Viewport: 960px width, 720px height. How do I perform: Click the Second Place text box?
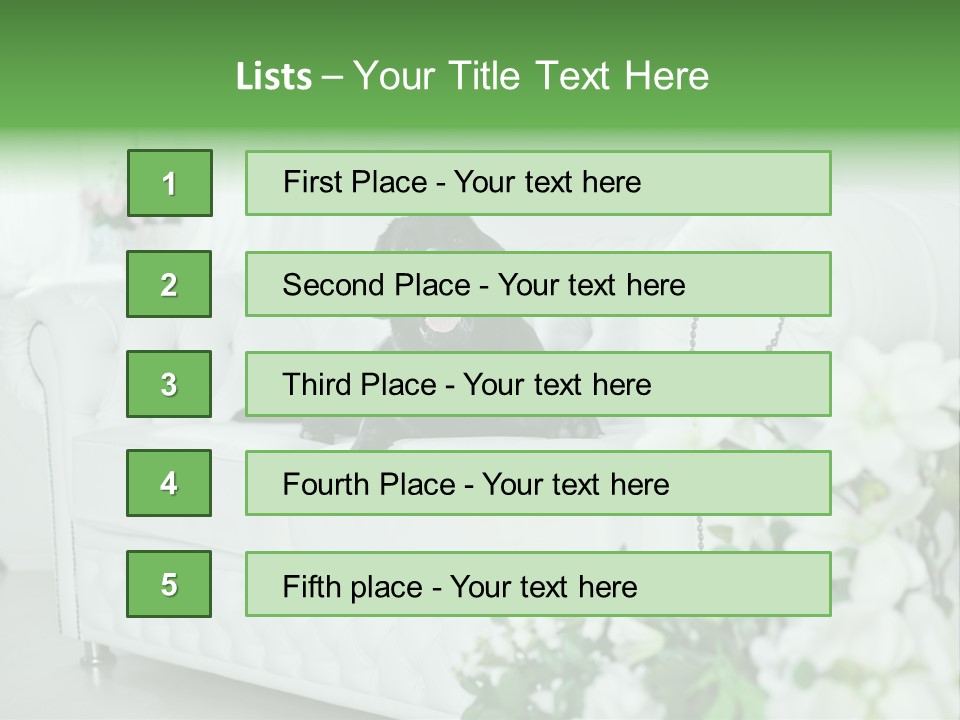tap(538, 284)
